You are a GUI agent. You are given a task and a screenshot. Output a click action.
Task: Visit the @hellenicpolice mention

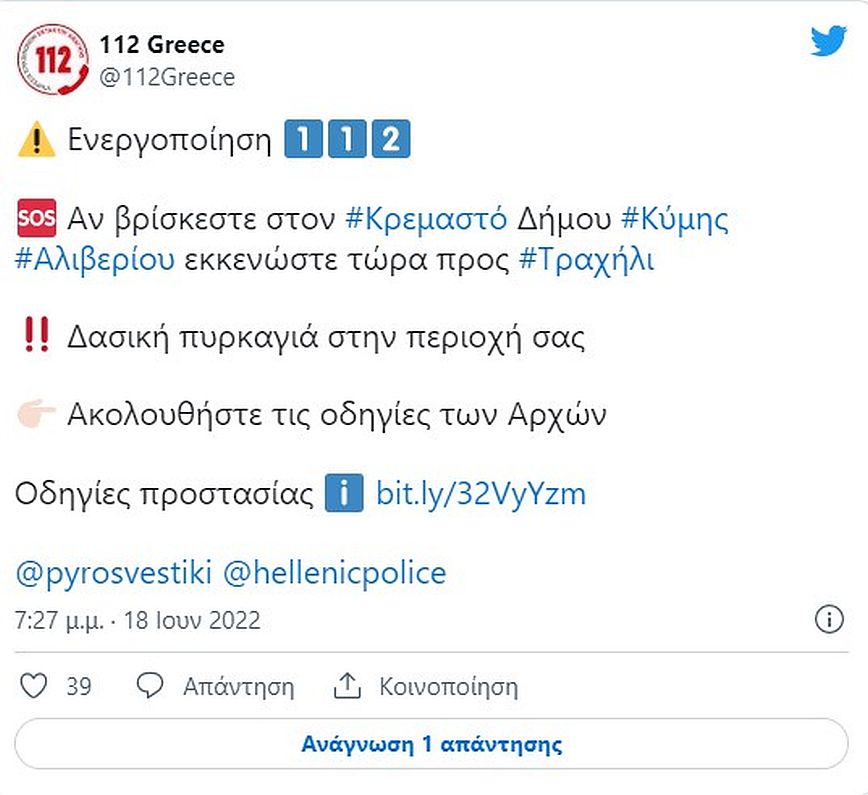coord(334,574)
